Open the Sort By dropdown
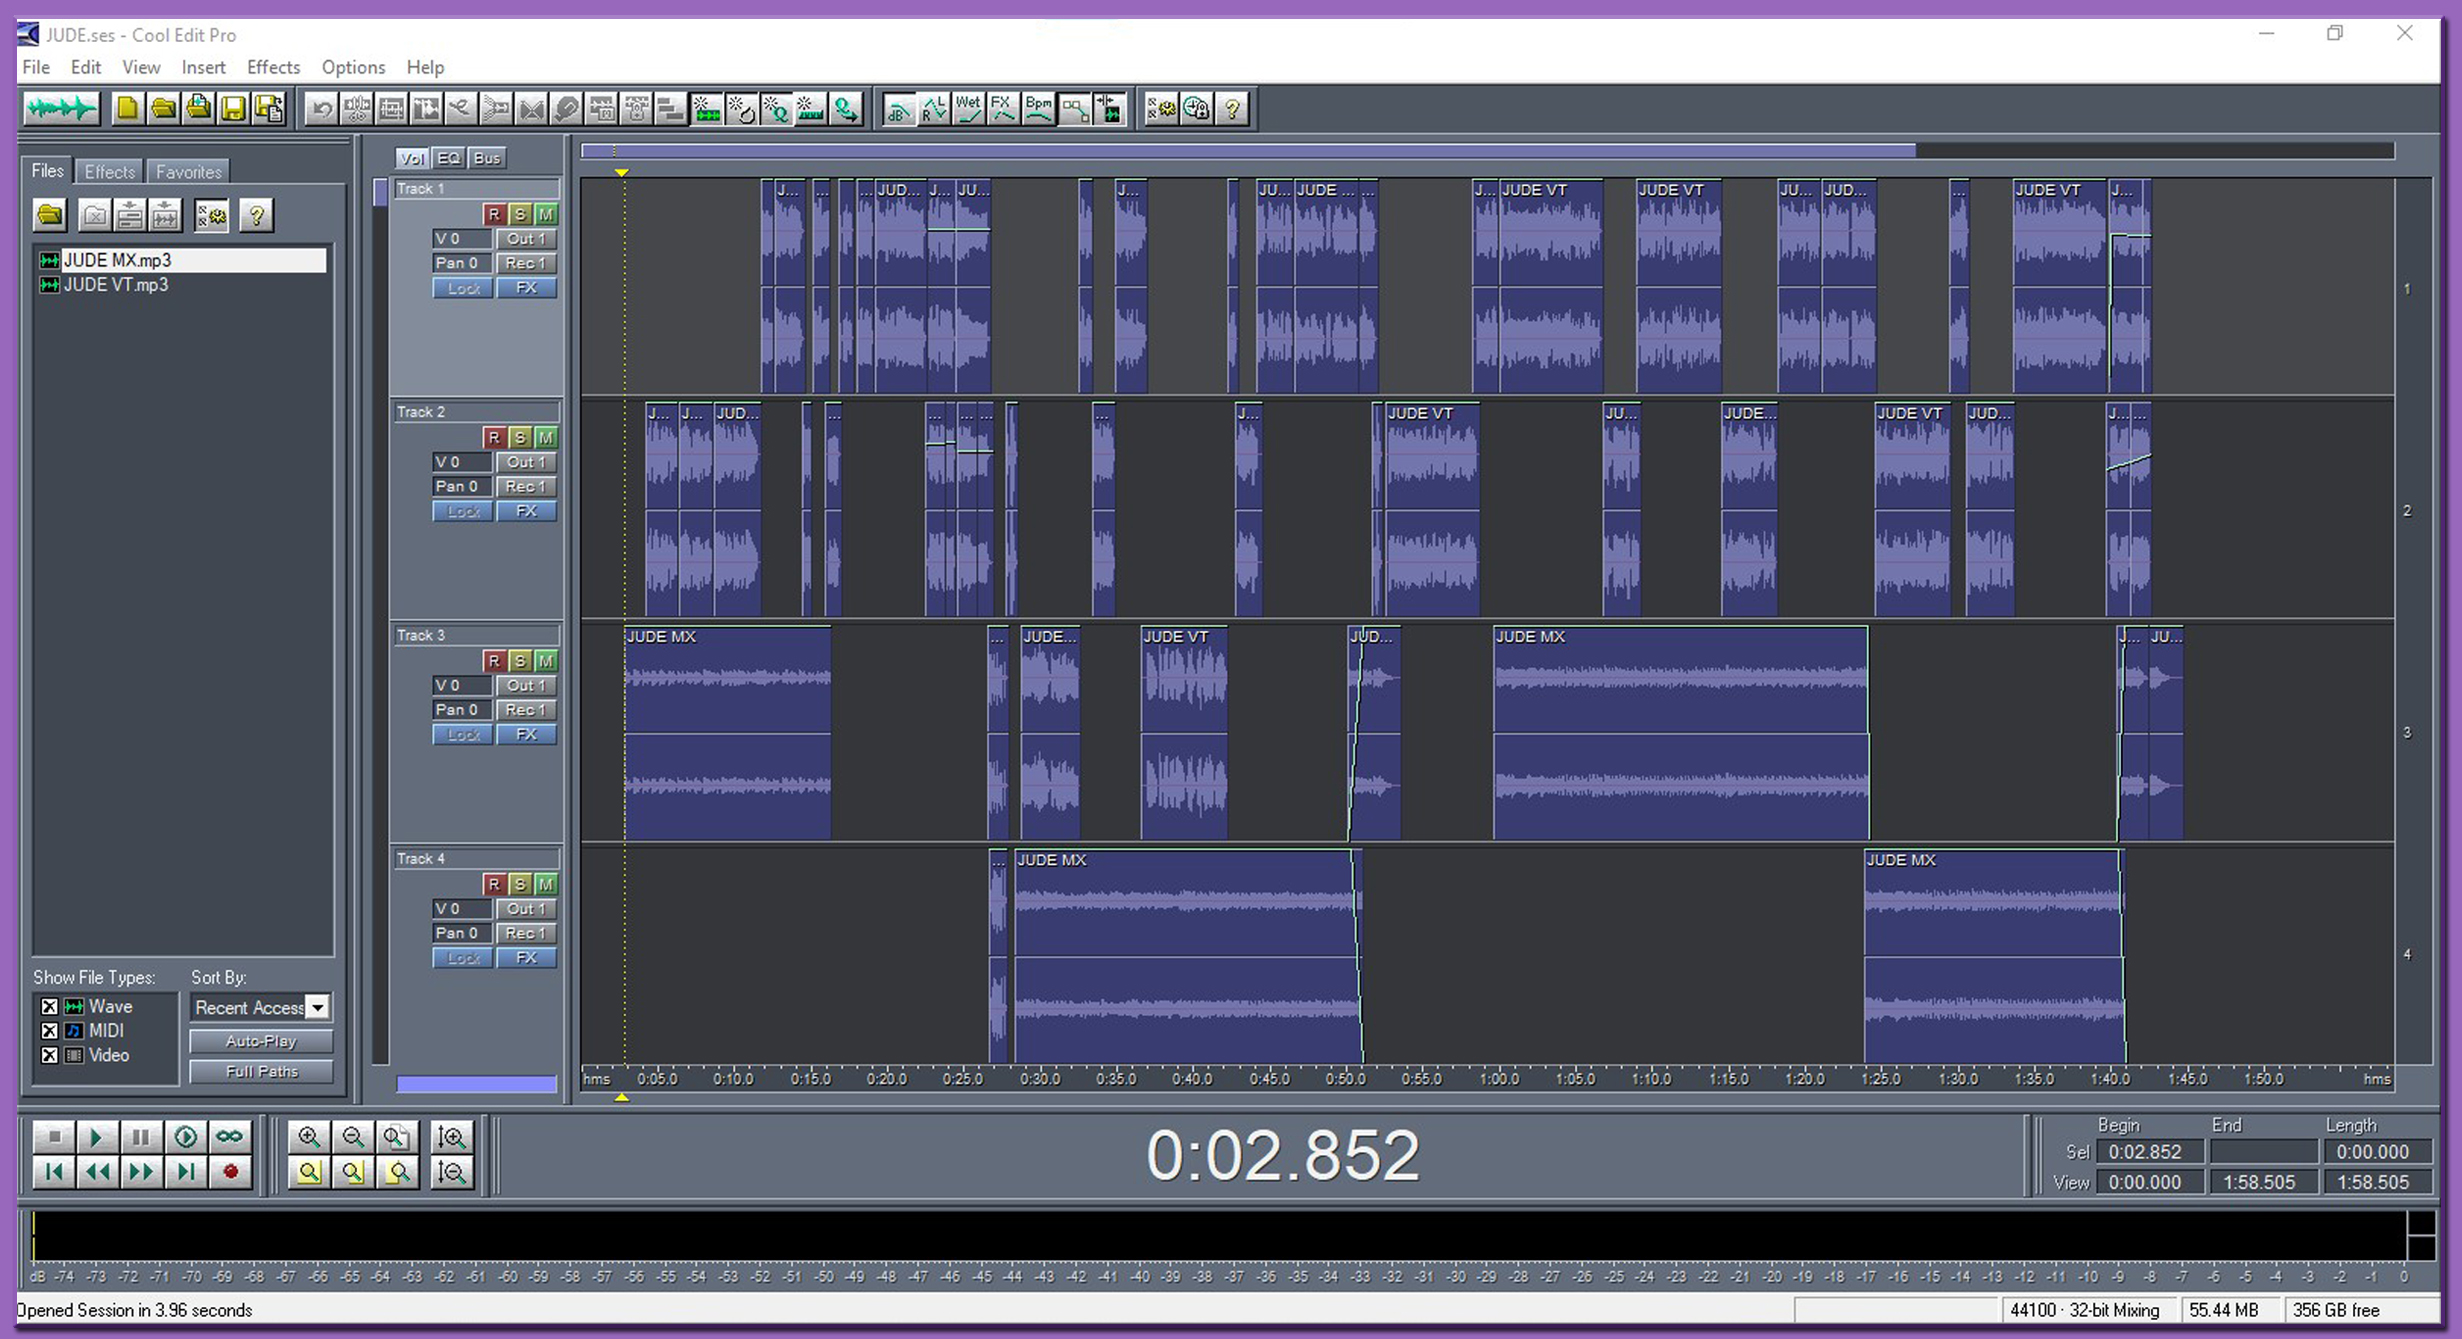 (x=317, y=1007)
